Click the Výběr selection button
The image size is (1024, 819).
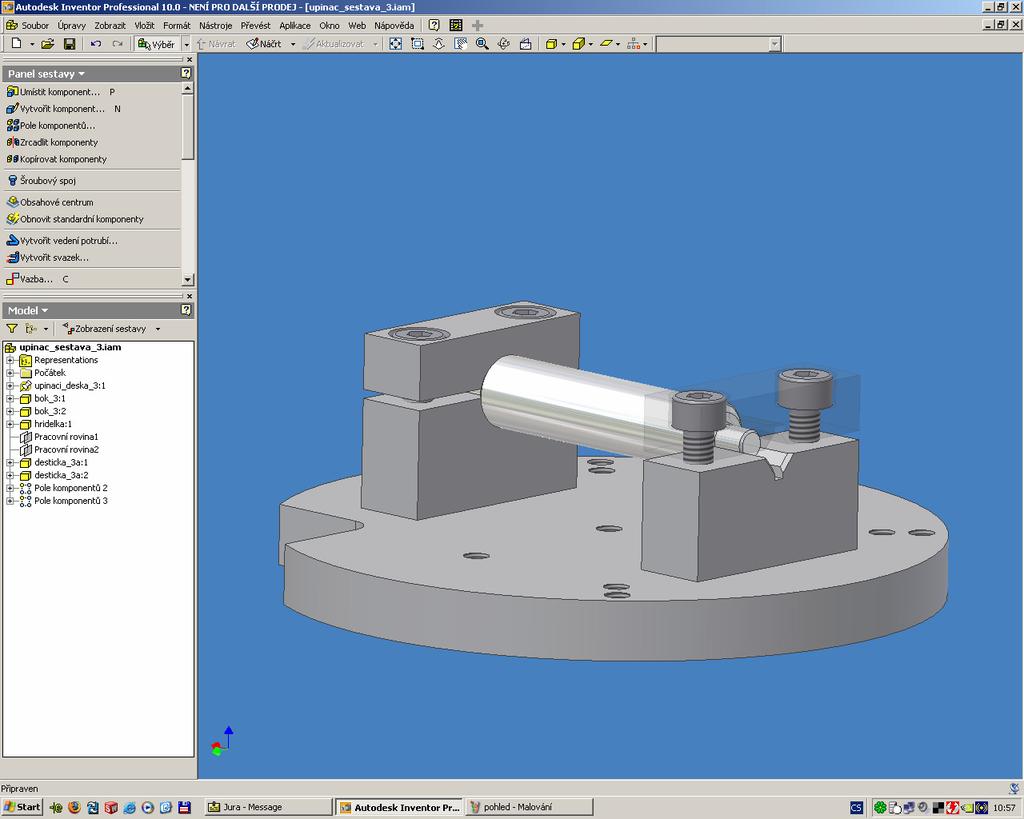click(157, 44)
